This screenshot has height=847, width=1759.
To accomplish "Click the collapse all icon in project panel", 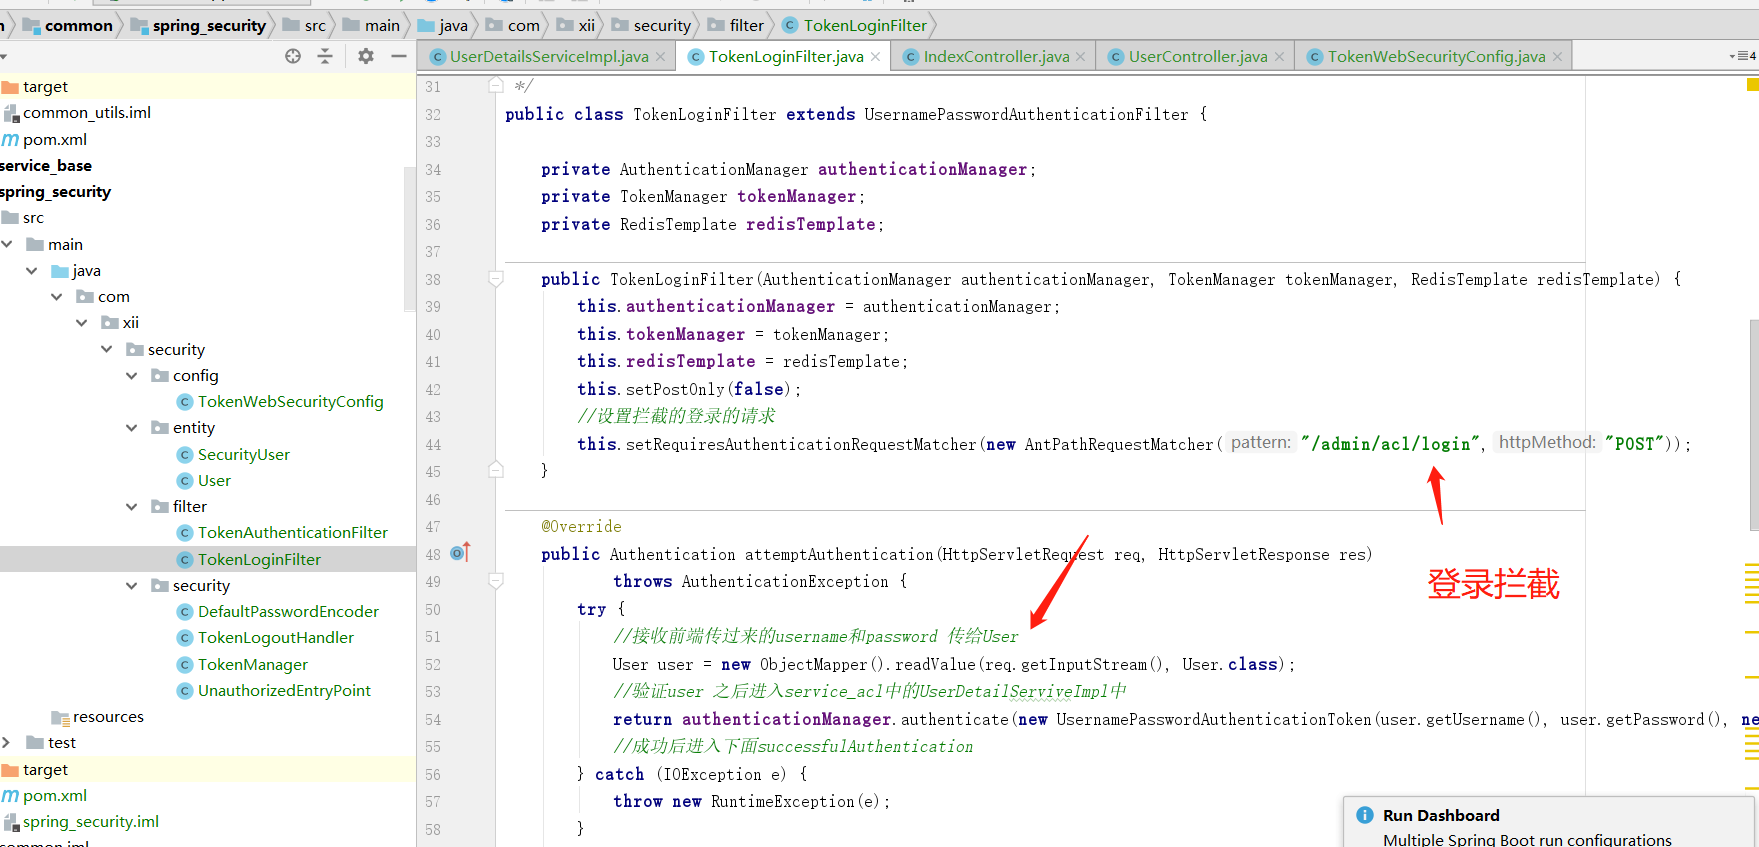I will [x=325, y=56].
